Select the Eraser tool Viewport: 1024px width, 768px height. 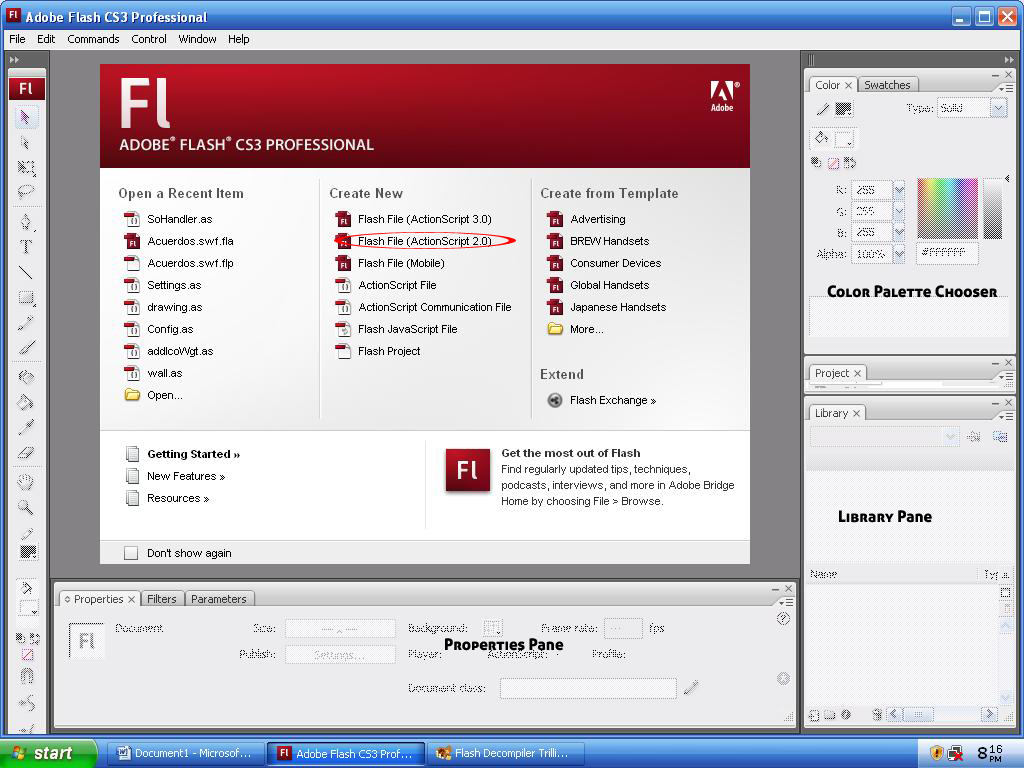click(x=26, y=452)
